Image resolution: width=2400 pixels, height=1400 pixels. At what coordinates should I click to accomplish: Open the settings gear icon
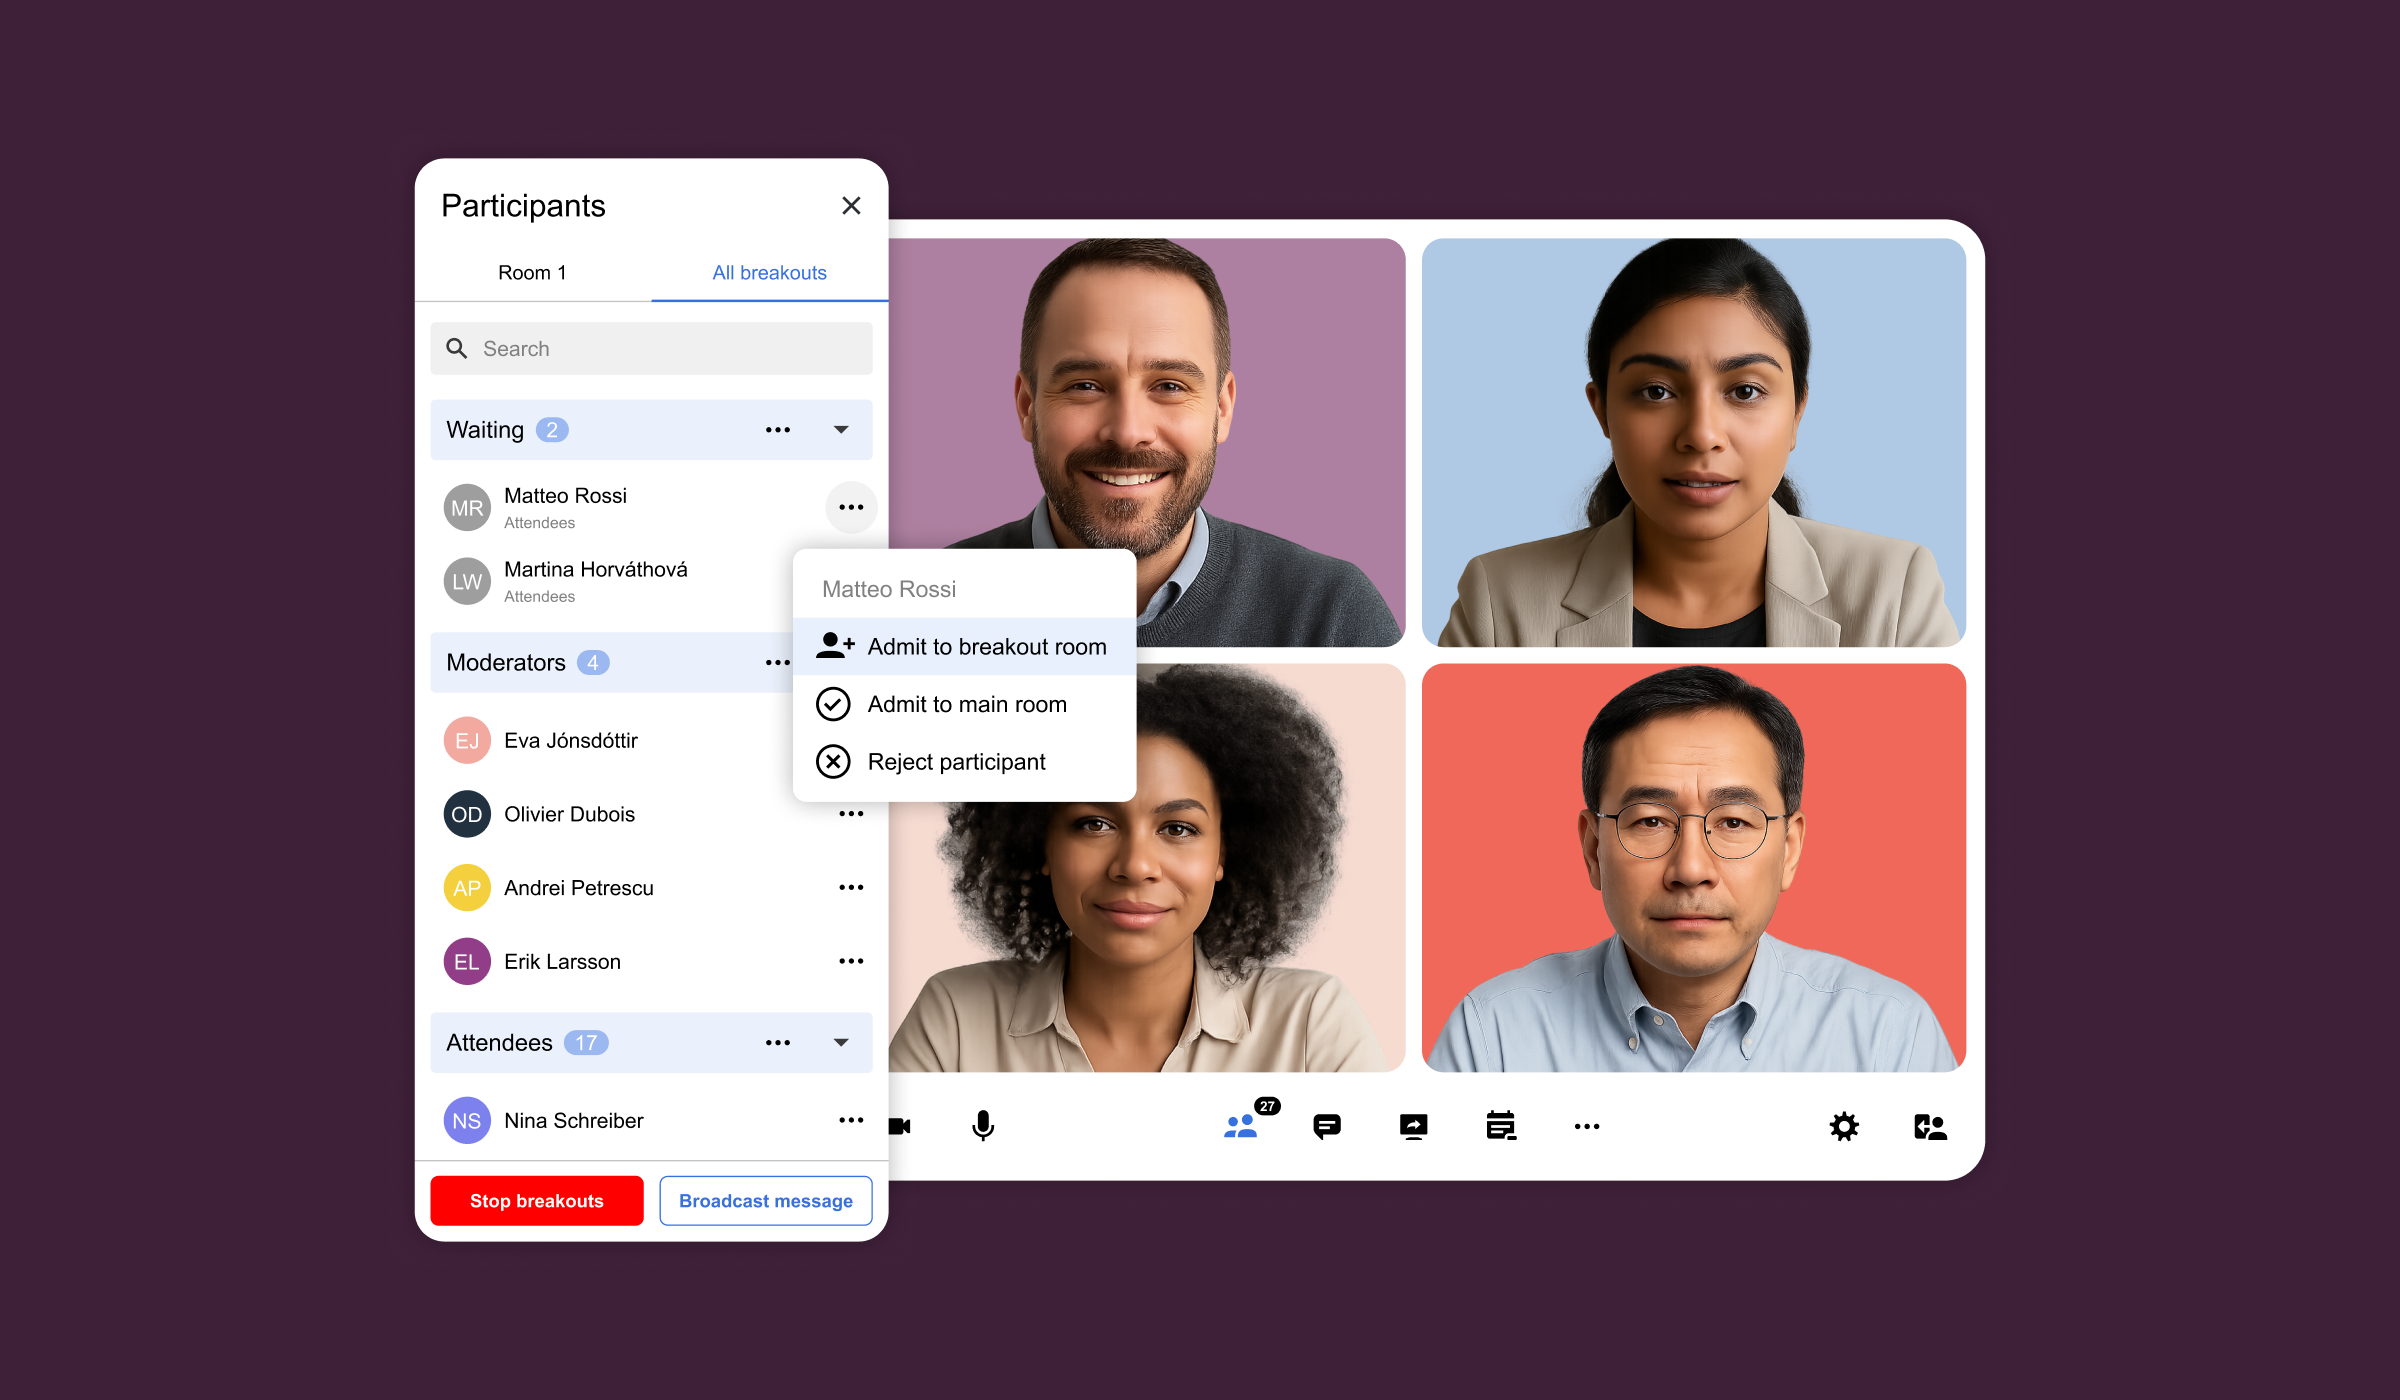[x=1844, y=1127]
